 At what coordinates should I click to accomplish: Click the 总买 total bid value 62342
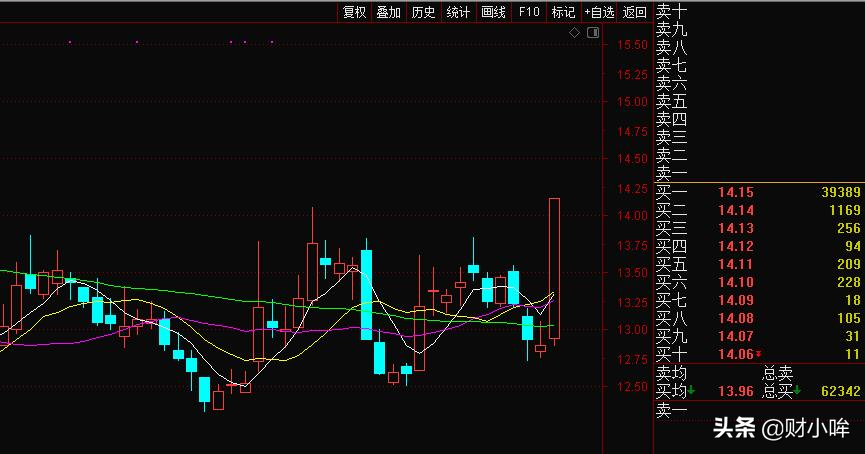[x=841, y=392]
